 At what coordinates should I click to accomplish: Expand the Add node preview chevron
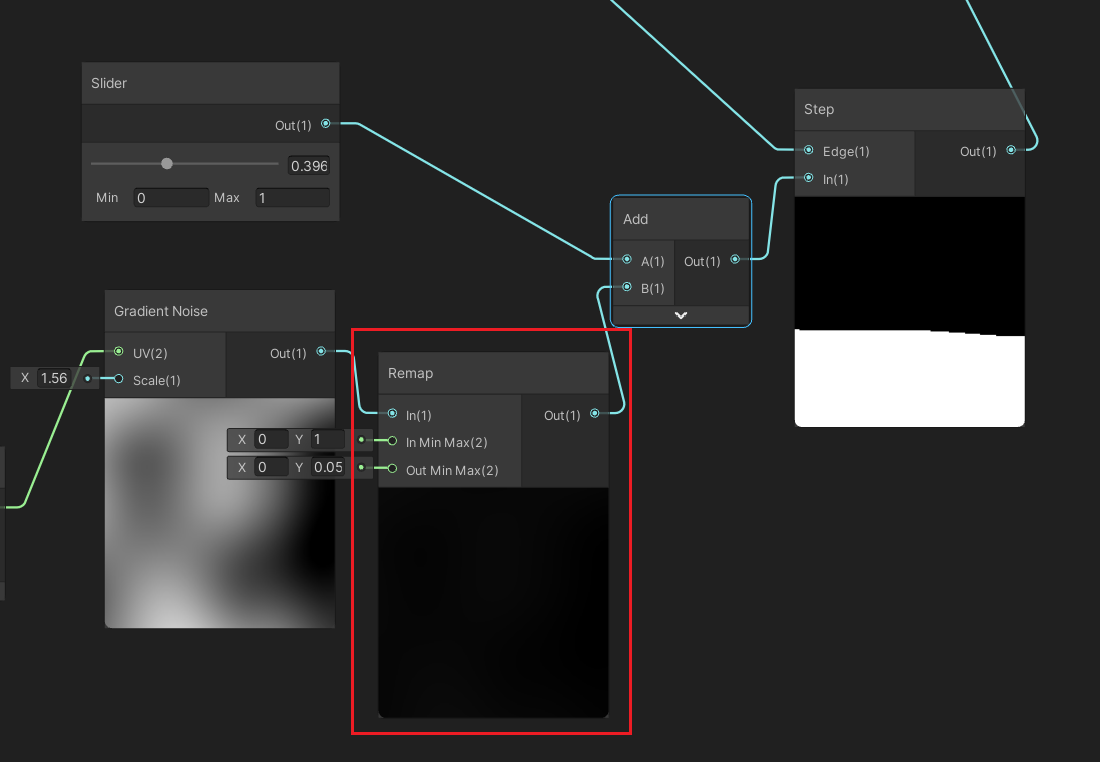pos(680,316)
